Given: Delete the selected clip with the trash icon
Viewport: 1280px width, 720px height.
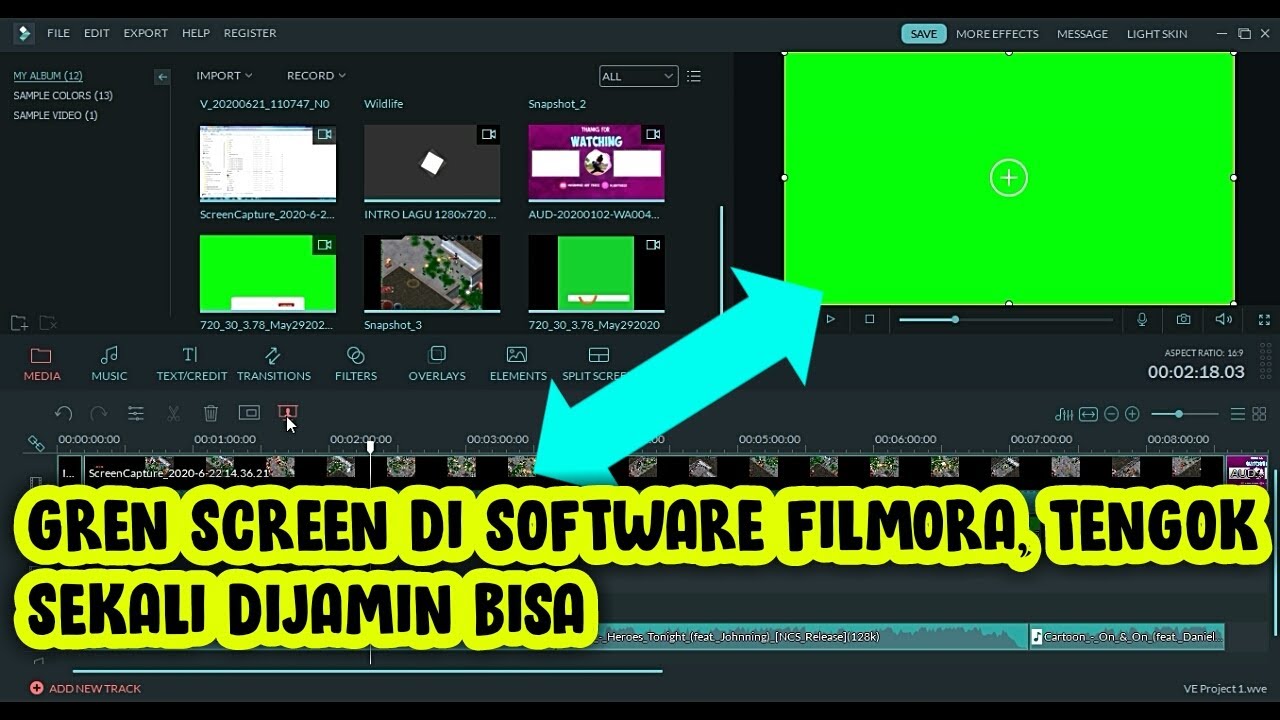Looking at the screenshot, I should (x=211, y=413).
